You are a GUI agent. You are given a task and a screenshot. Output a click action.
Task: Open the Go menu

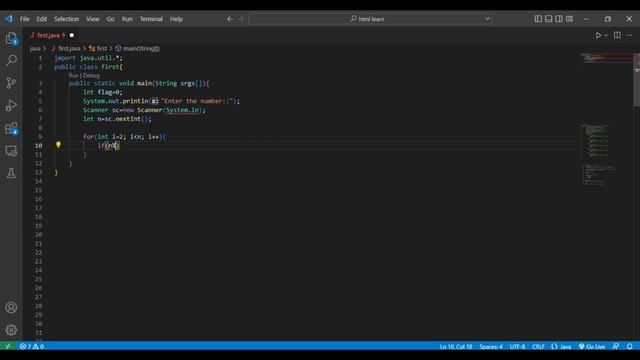pyautogui.click(x=111, y=19)
